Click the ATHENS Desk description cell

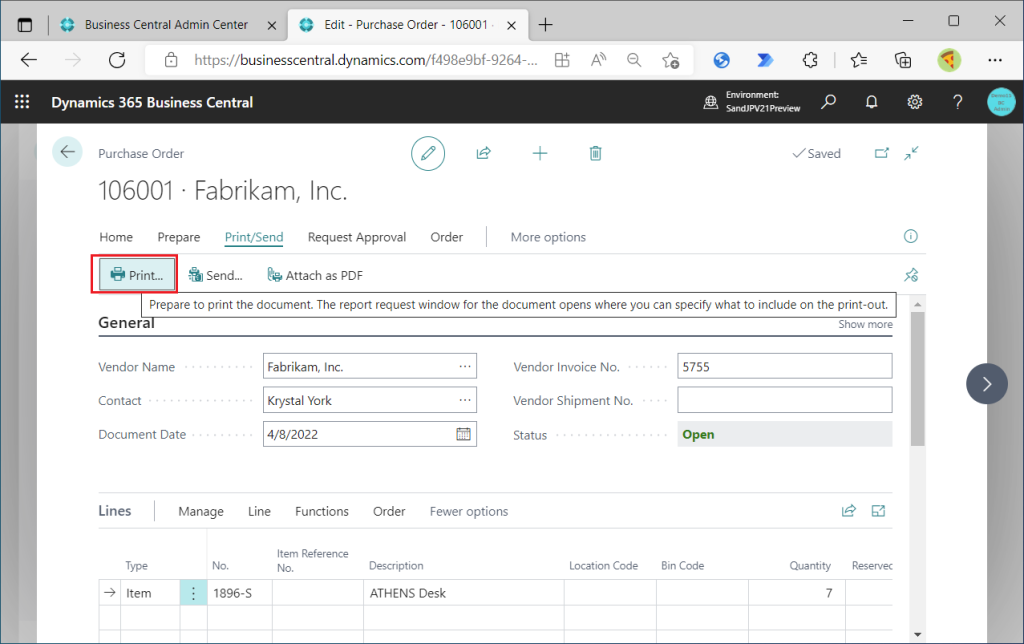coord(463,593)
